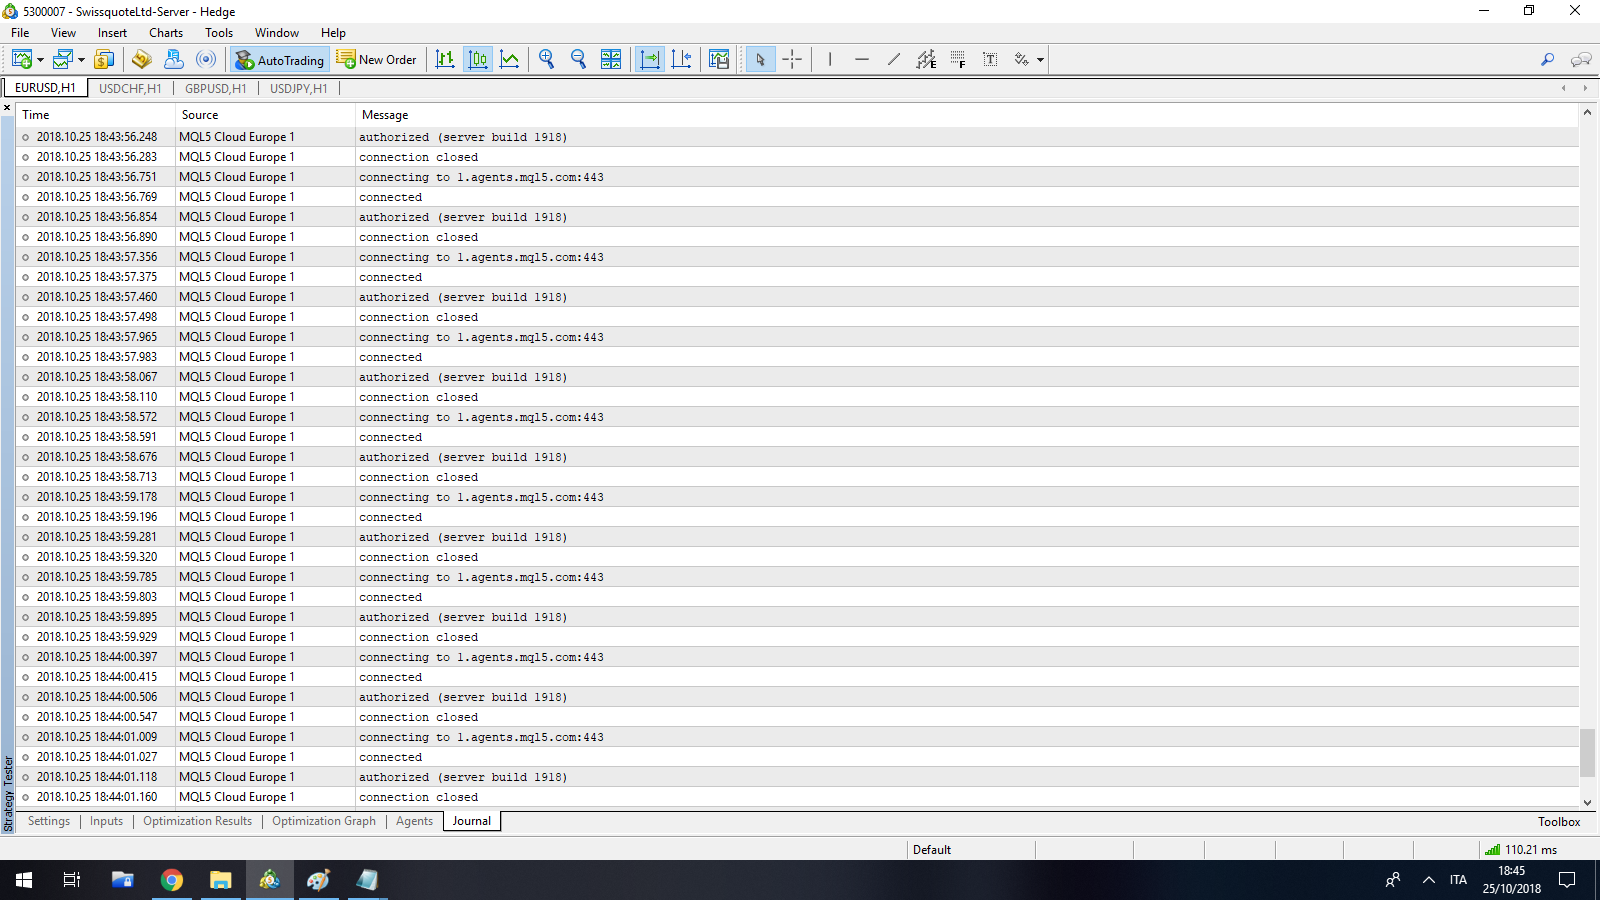The width and height of the screenshot is (1600, 900).
Task: Open the Help menu
Action: tap(333, 33)
